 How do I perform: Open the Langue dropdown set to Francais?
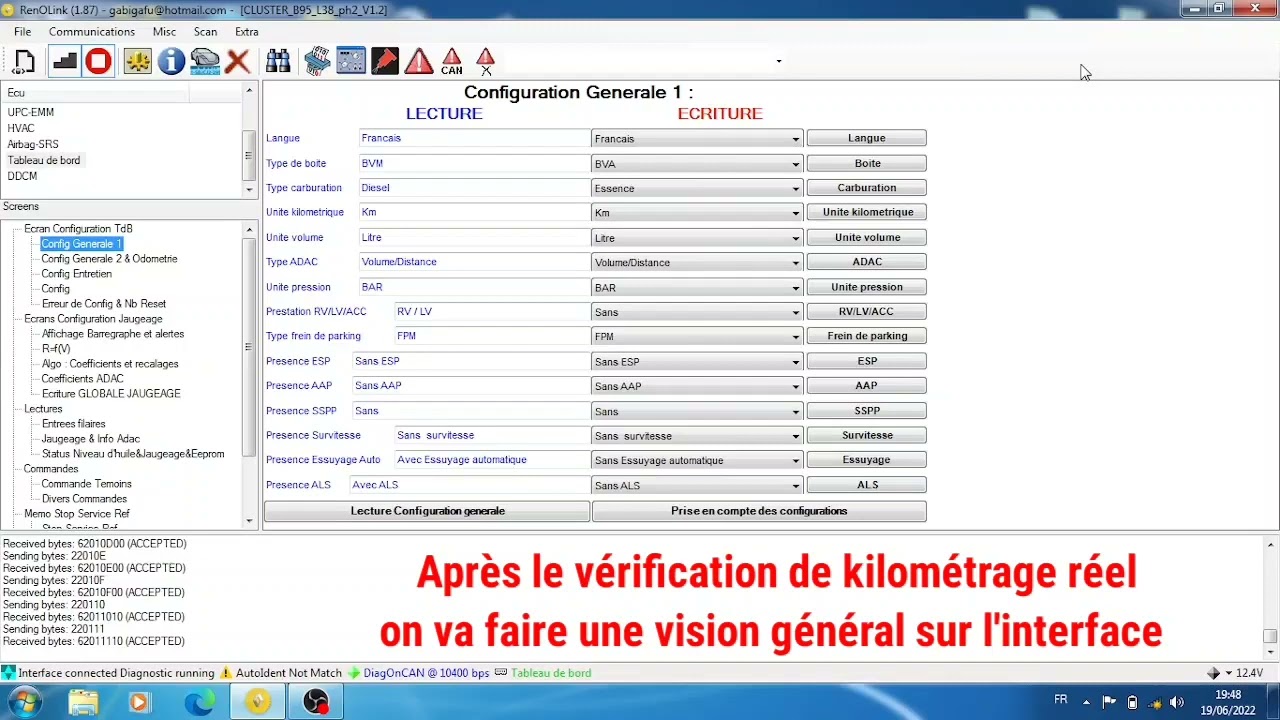click(697, 139)
